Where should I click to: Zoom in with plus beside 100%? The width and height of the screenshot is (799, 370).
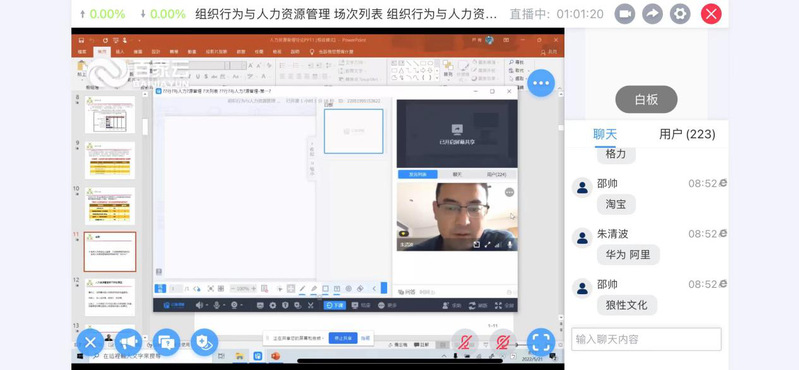click(254, 288)
